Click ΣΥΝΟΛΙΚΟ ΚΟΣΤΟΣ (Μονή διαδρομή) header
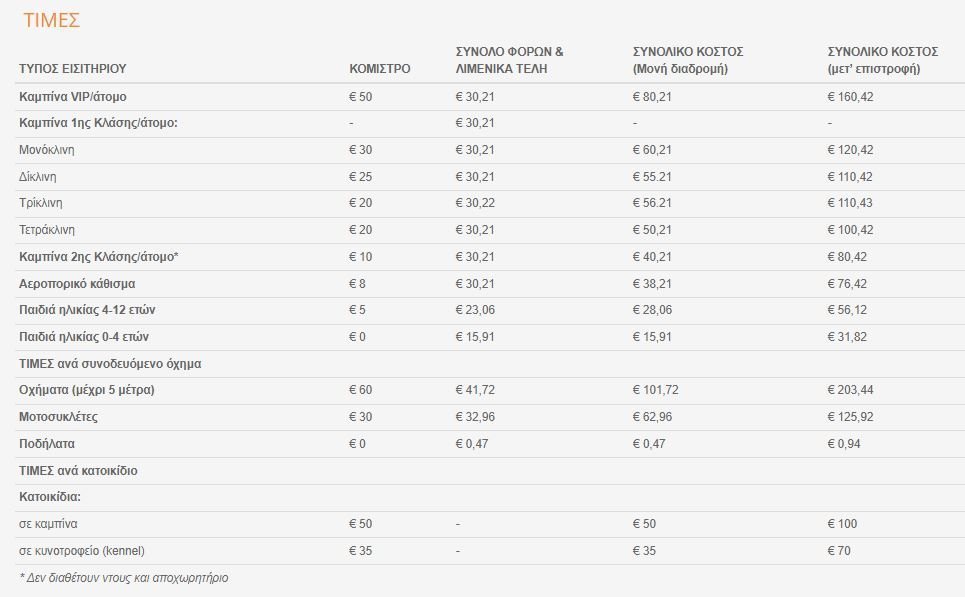 (x=688, y=60)
